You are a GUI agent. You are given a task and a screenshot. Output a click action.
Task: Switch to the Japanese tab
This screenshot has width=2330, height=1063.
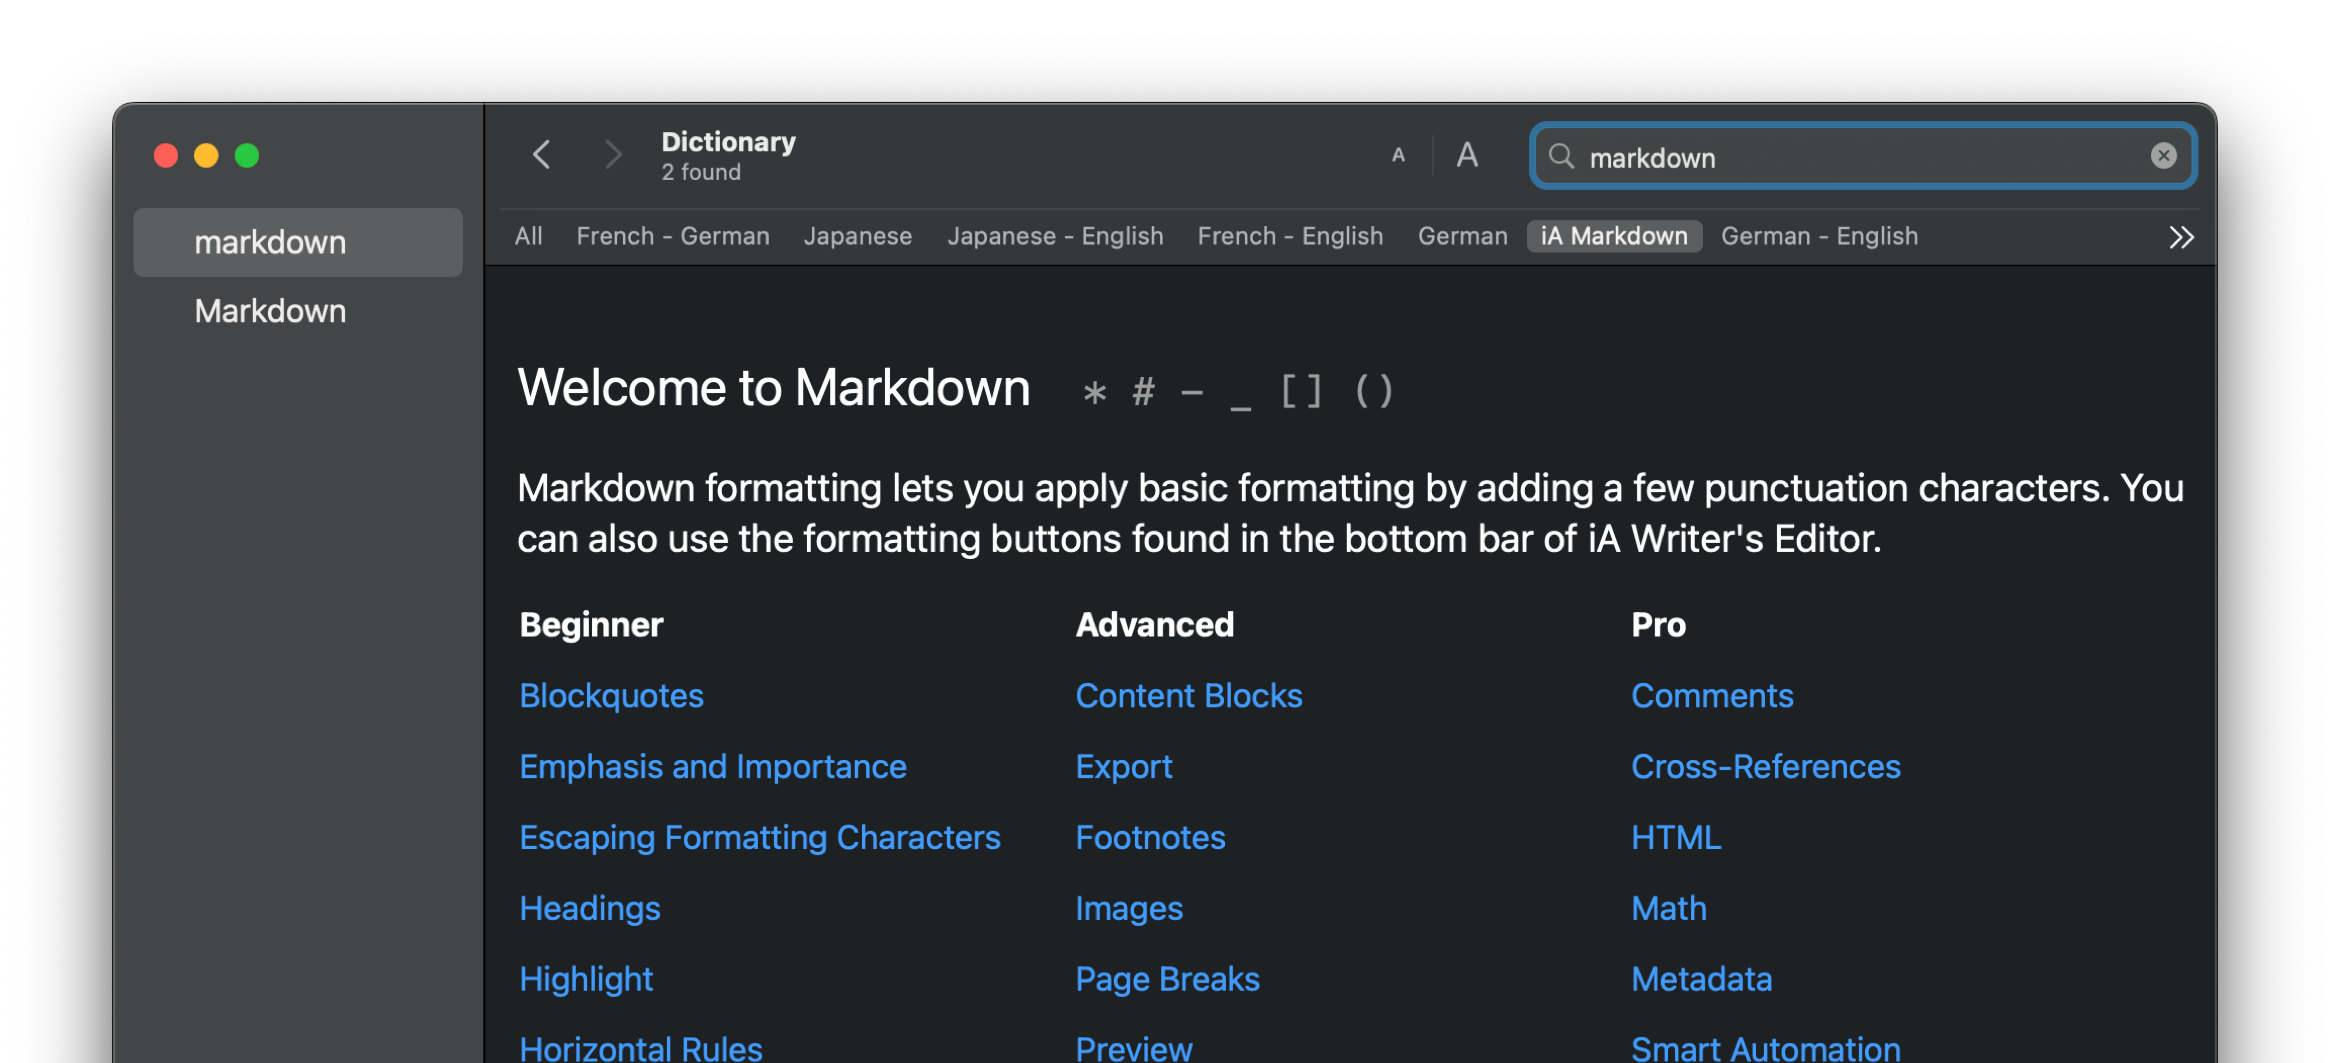pos(858,236)
